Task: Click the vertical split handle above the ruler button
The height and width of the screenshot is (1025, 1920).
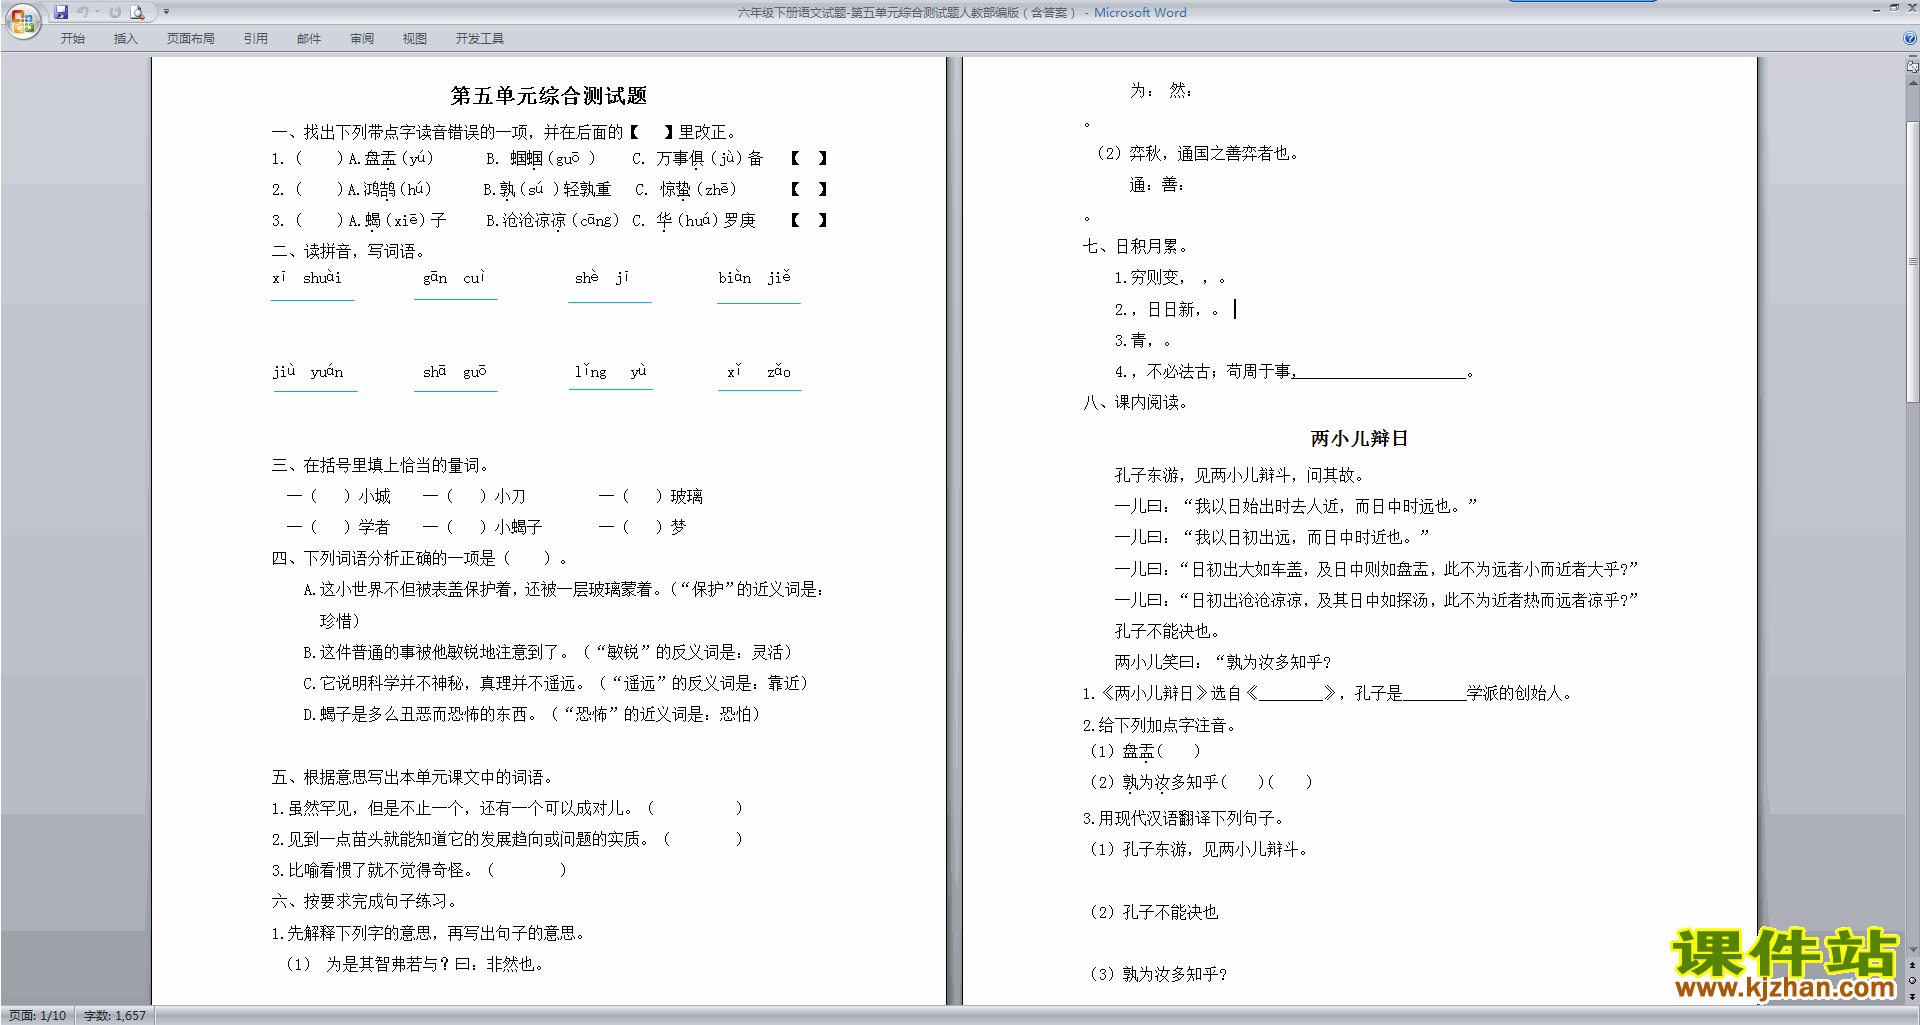Action: pyautogui.click(x=1912, y=57)
